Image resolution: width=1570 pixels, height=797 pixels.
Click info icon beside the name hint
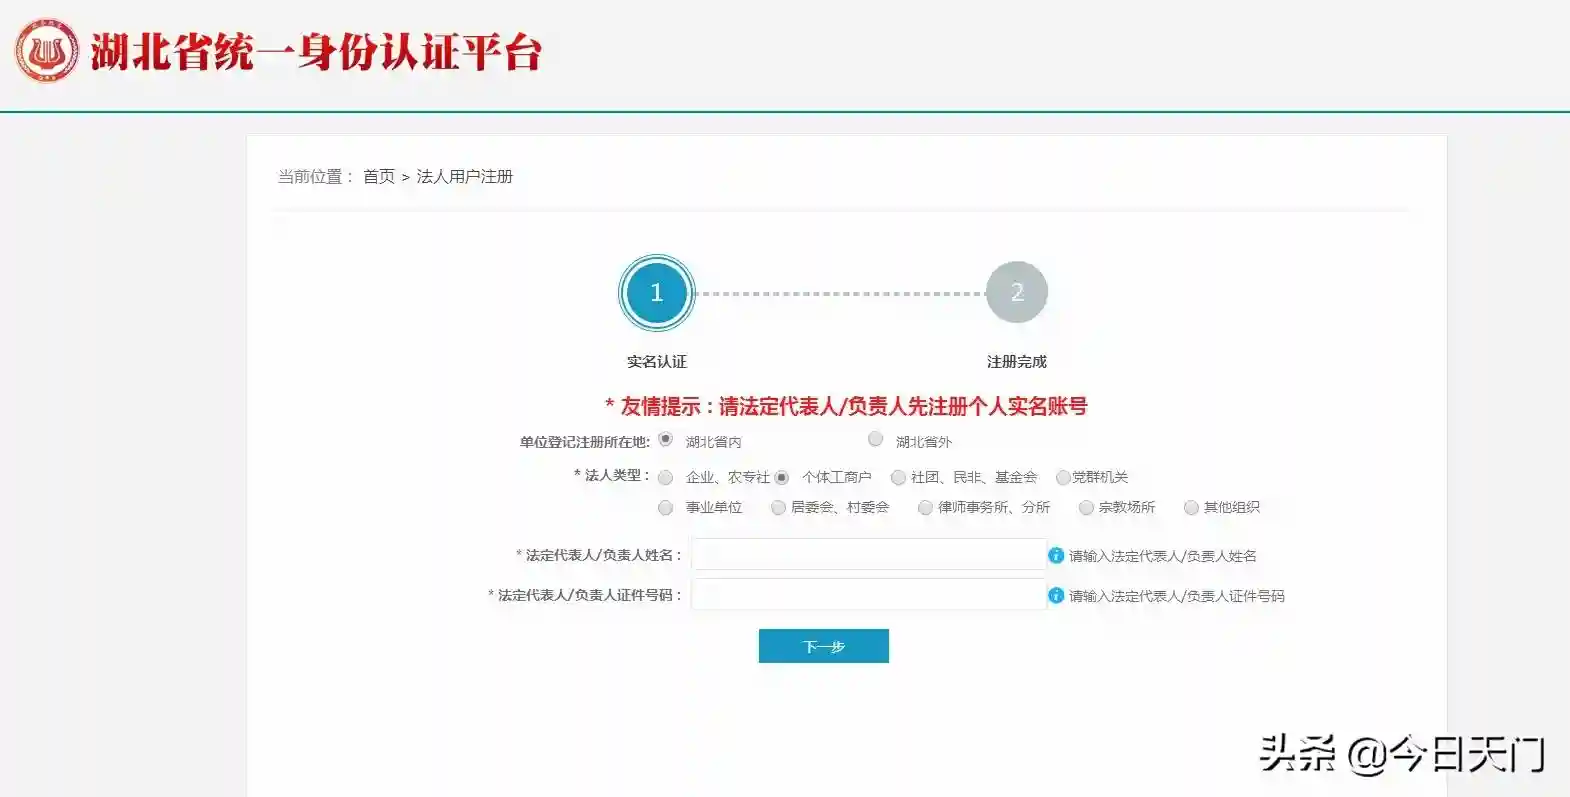point(1056,555)
